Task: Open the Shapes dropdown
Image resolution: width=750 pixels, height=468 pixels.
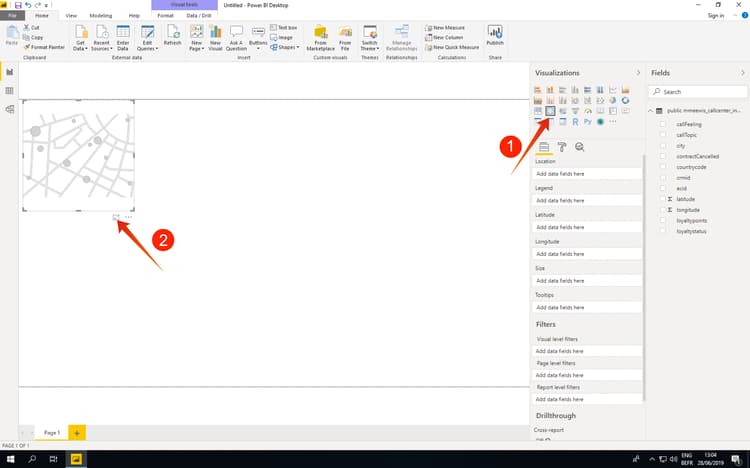Action: pyautogui.click(x=285, y=47)
